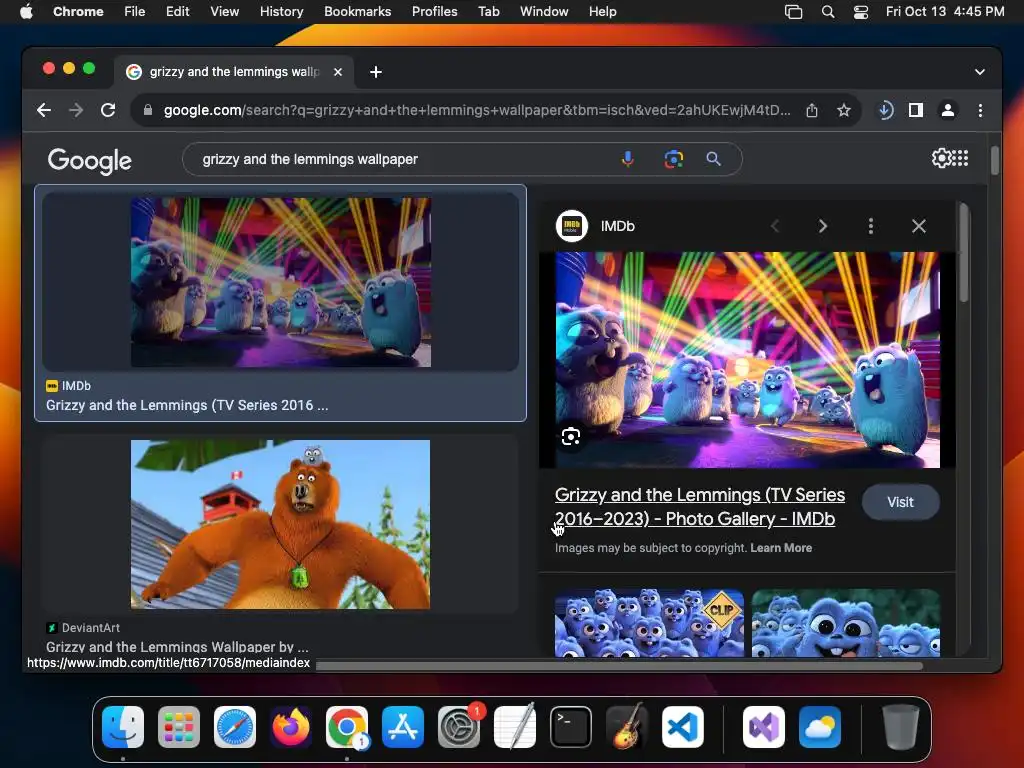Image resolution: width=1024 pixels, height=768 pixels.
Task: Close the image preview panel
Action: pos(919,226)
